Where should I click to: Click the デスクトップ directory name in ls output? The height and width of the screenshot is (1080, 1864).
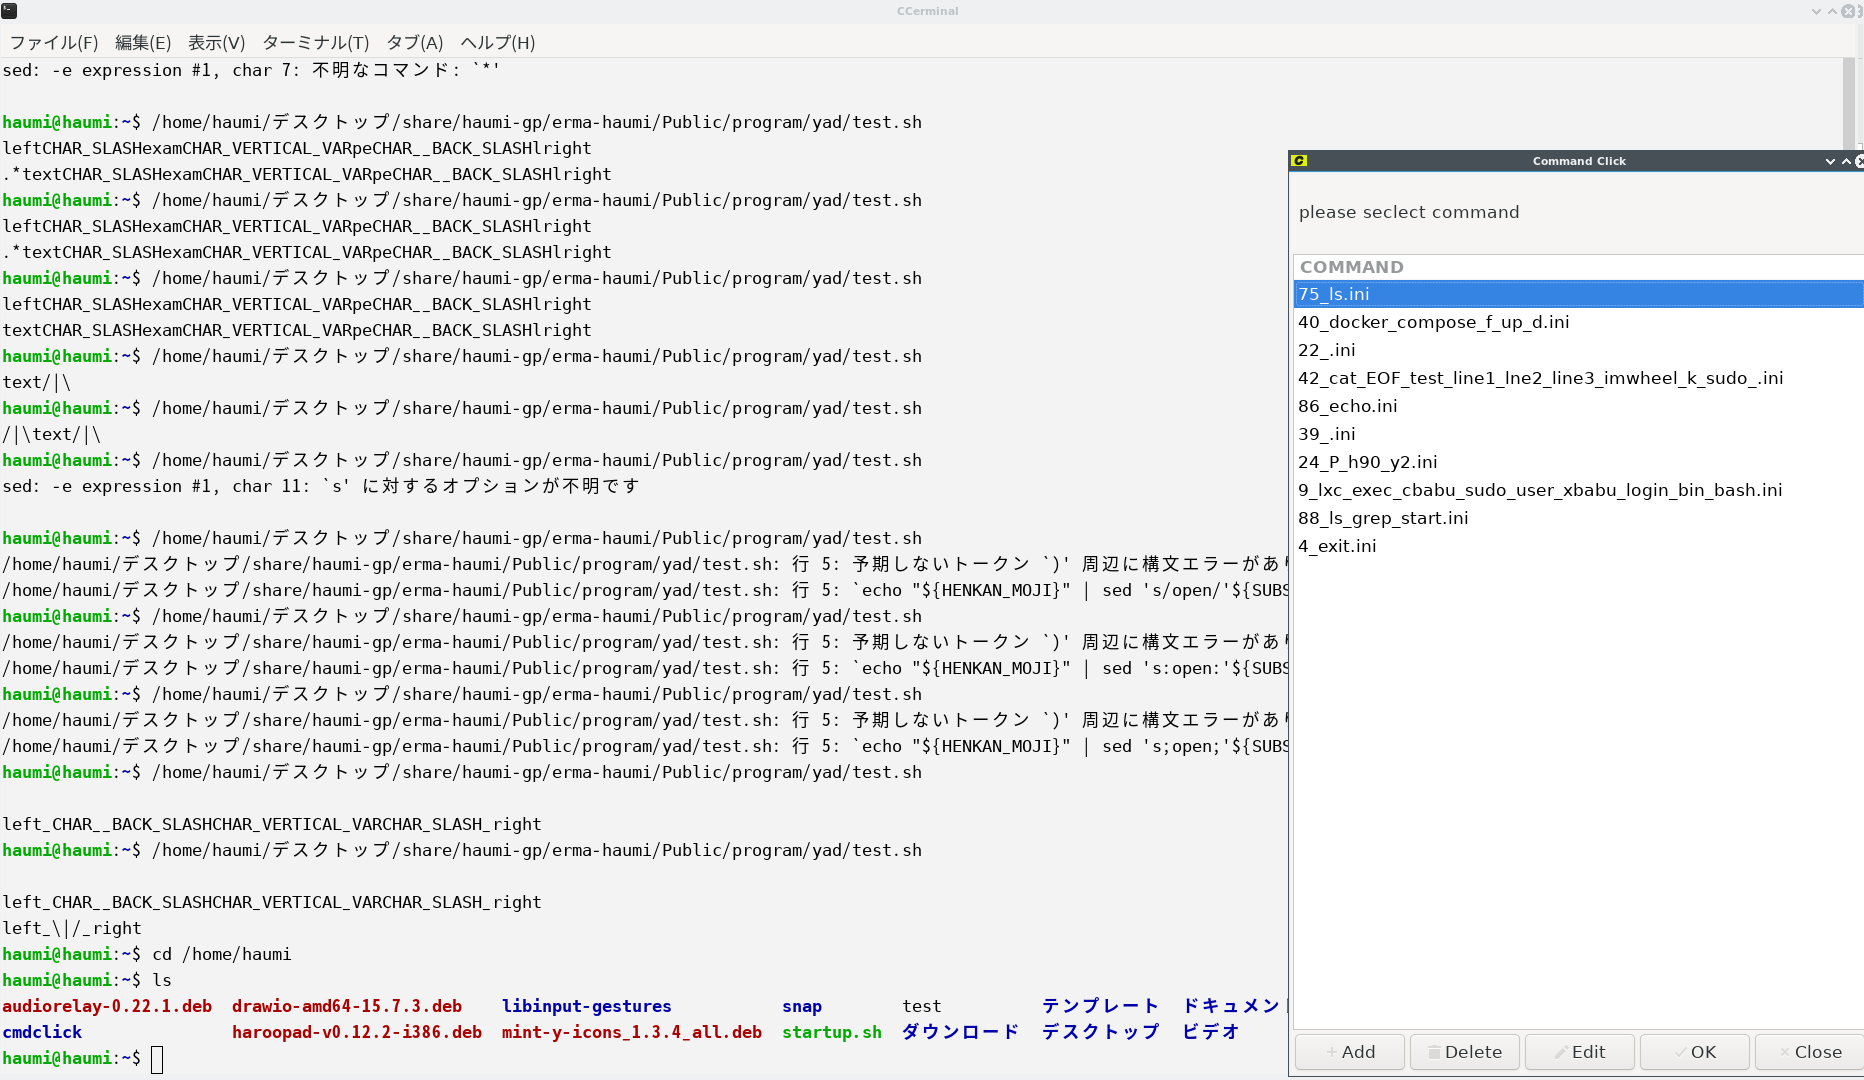(x=1101, y=1032)
